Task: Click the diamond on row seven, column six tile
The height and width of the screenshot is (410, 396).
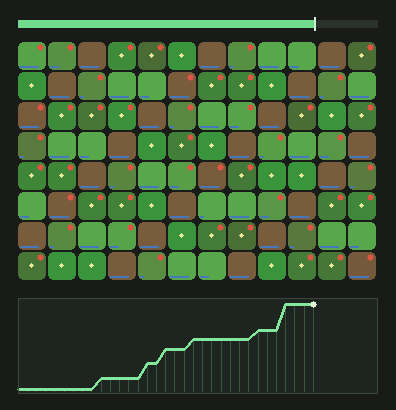Action: [182, 236]
